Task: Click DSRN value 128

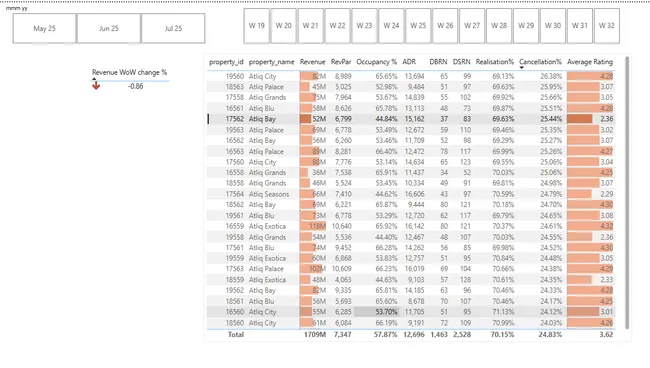Action: (465, 280)
